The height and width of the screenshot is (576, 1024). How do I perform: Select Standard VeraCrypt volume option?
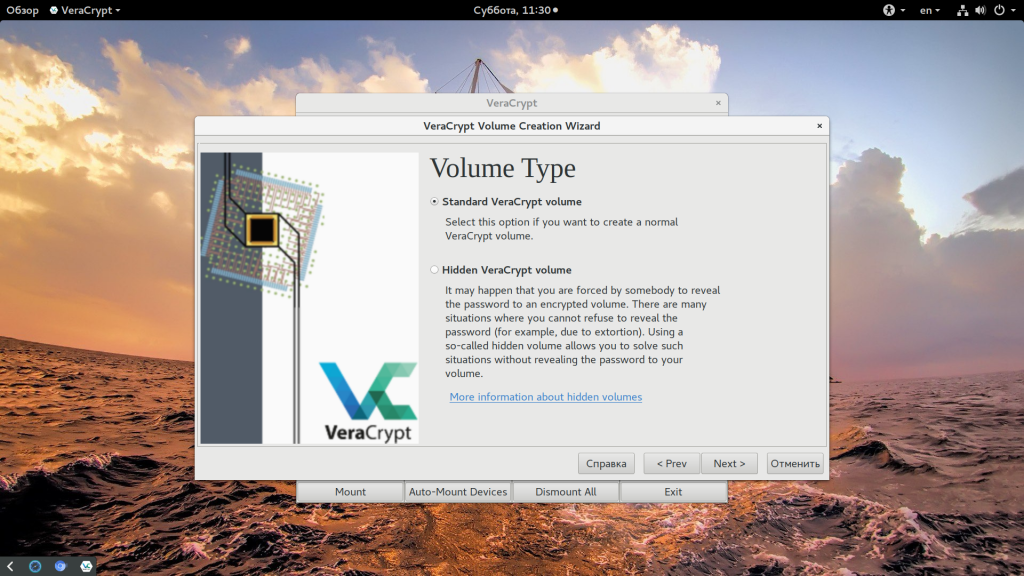(434, 202)
